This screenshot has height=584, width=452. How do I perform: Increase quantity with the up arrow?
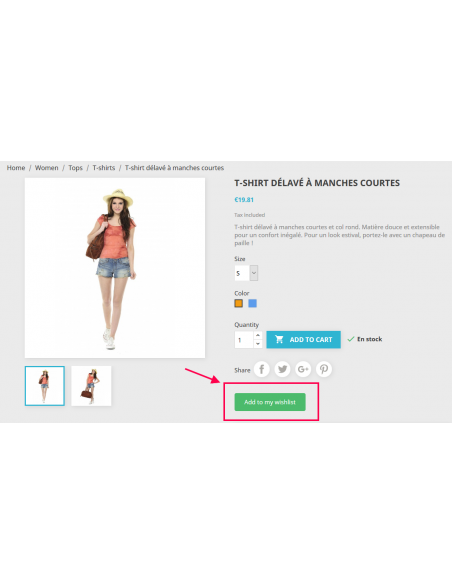(258, 335)
